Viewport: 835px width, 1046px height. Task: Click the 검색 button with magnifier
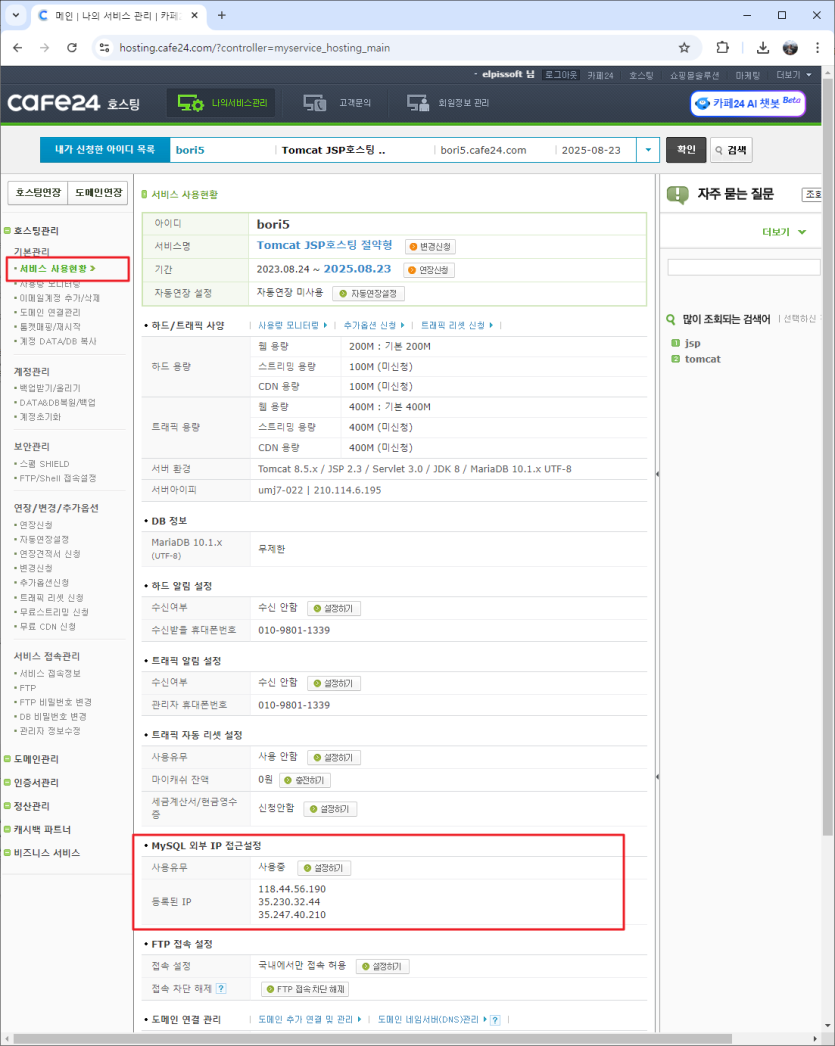731,150
